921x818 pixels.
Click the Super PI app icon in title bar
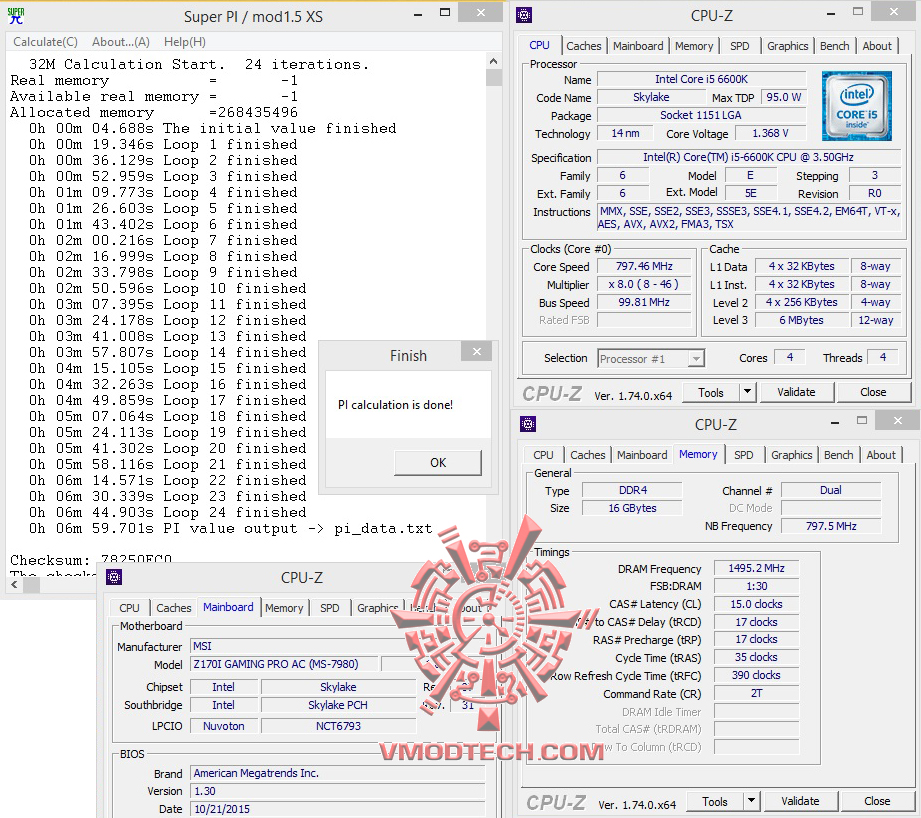pyautogui.click(x=16, y=16)
